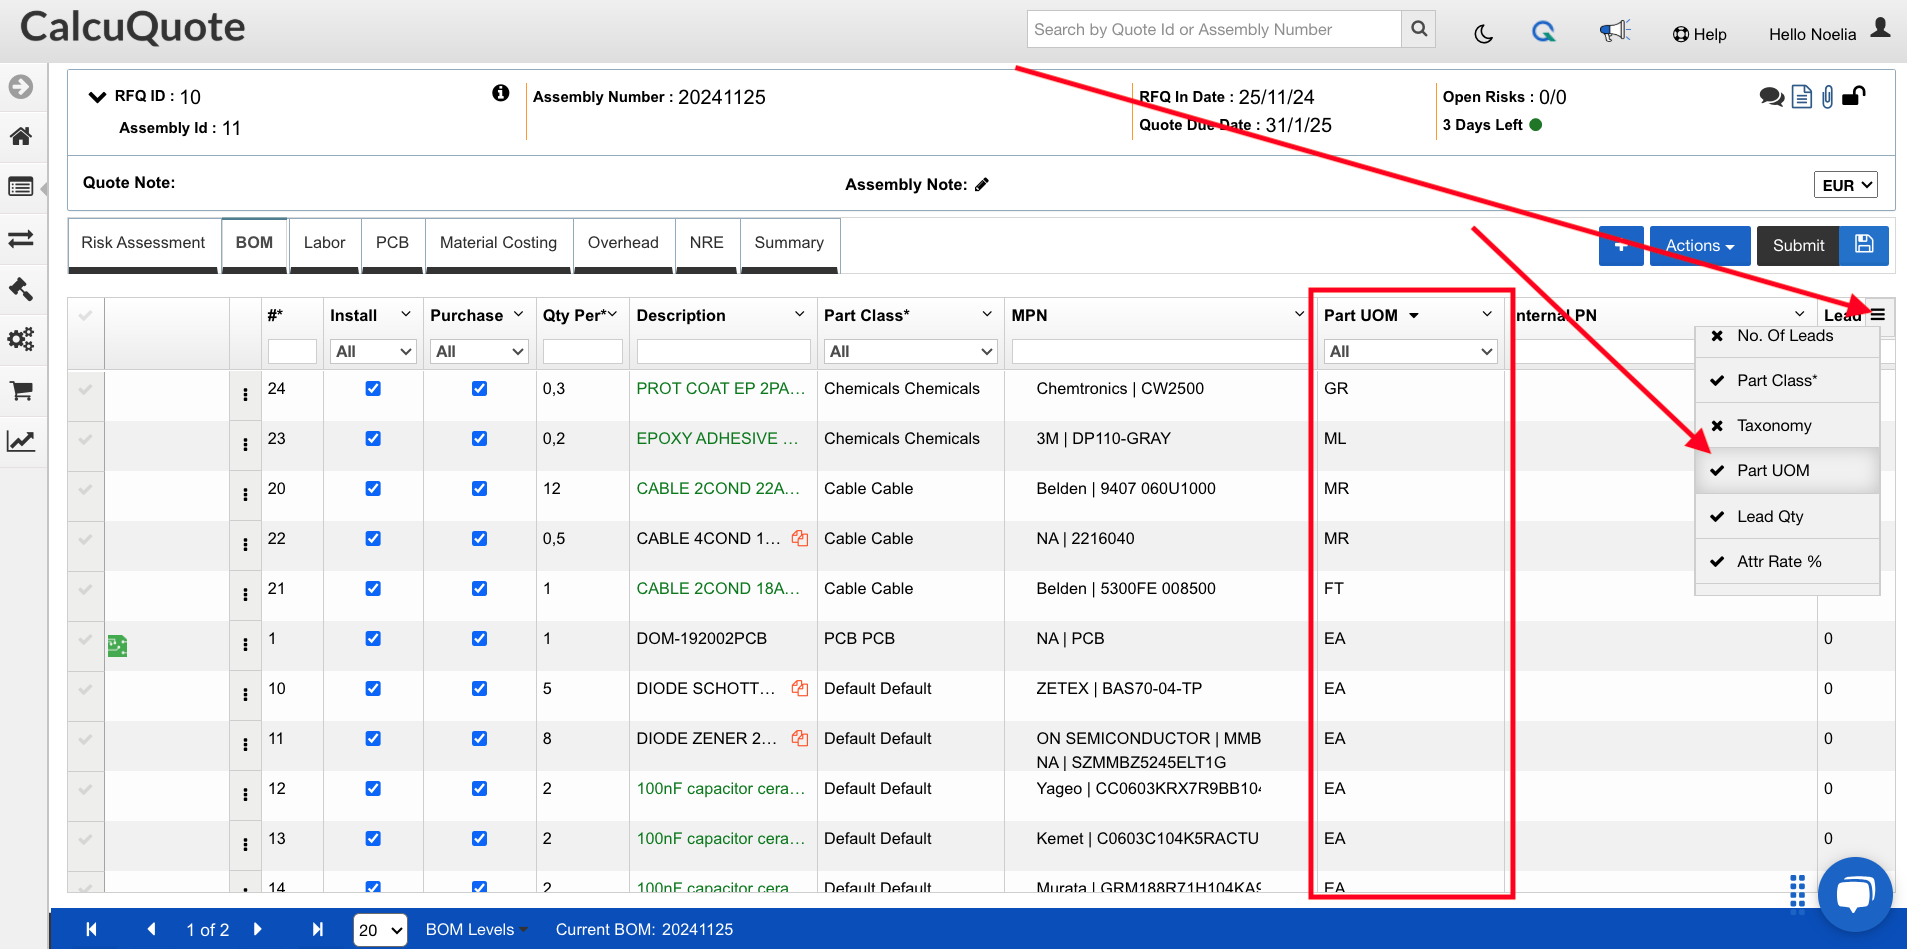
Task: Open the Help link
Action: tap(1700, 34)
